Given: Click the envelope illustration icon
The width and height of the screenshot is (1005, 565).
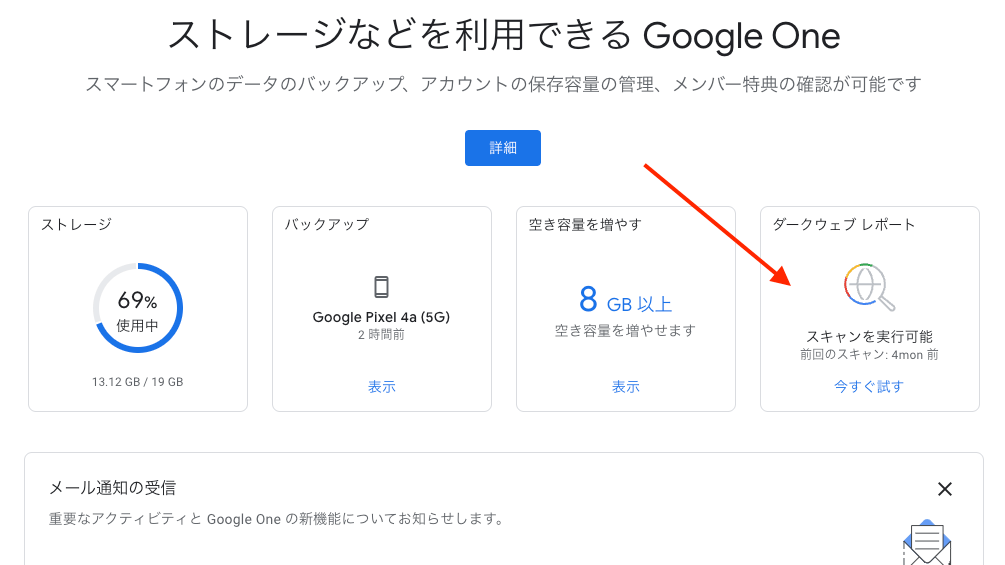Looking at the screenshot, I should pyautogui.click(x=927, y=542).
